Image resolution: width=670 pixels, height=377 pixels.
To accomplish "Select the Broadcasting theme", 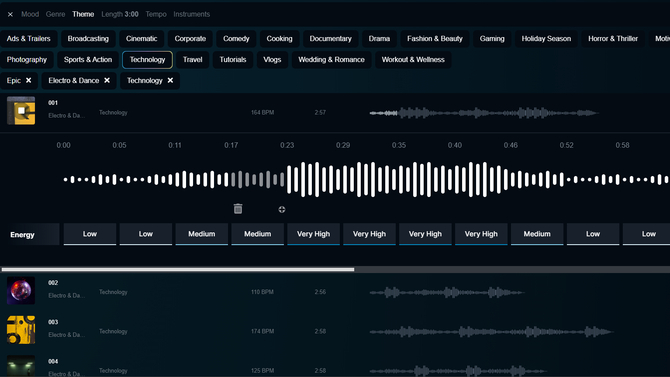I will point(88,38).
